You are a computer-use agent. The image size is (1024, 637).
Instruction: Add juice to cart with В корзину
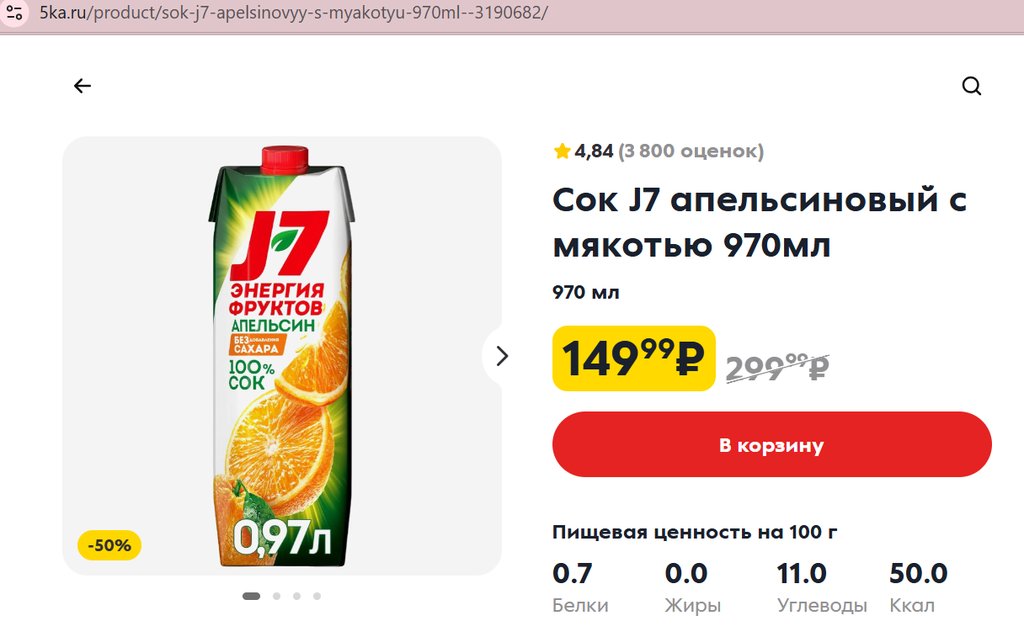point(771,445)
